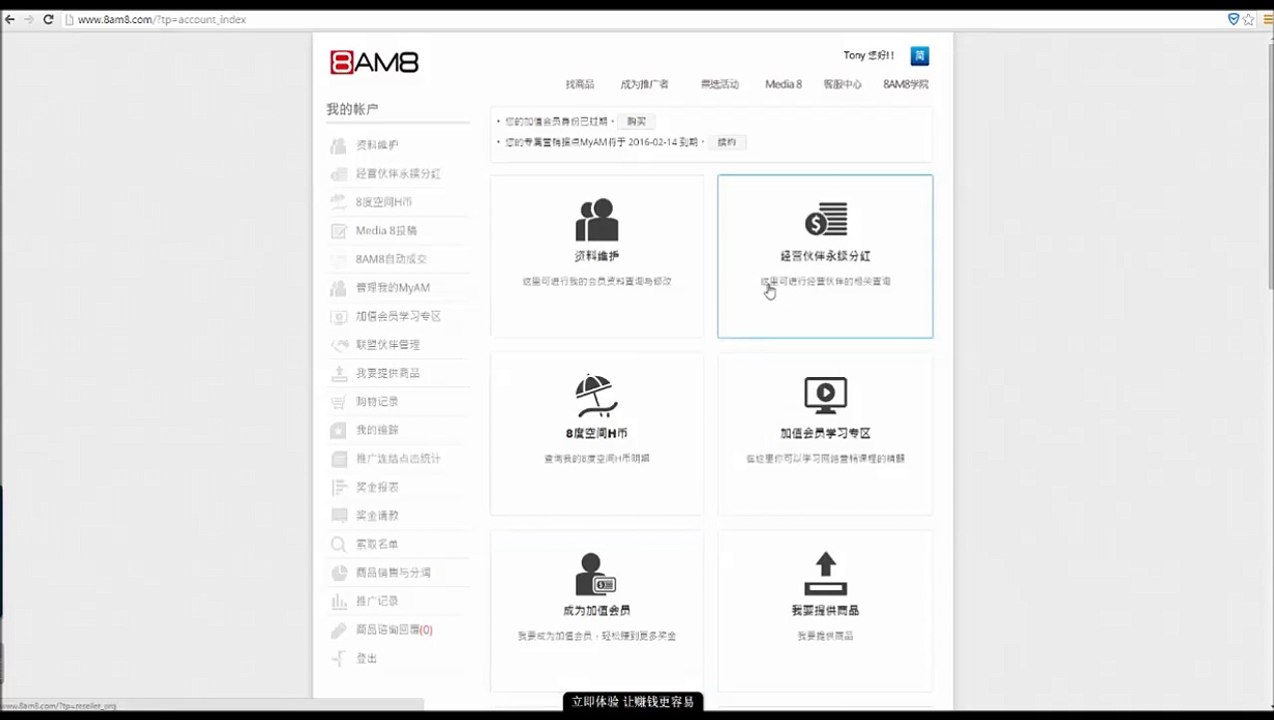Click the dollar coins icon in 经营伙伴永续分红 card

(826, 219)
